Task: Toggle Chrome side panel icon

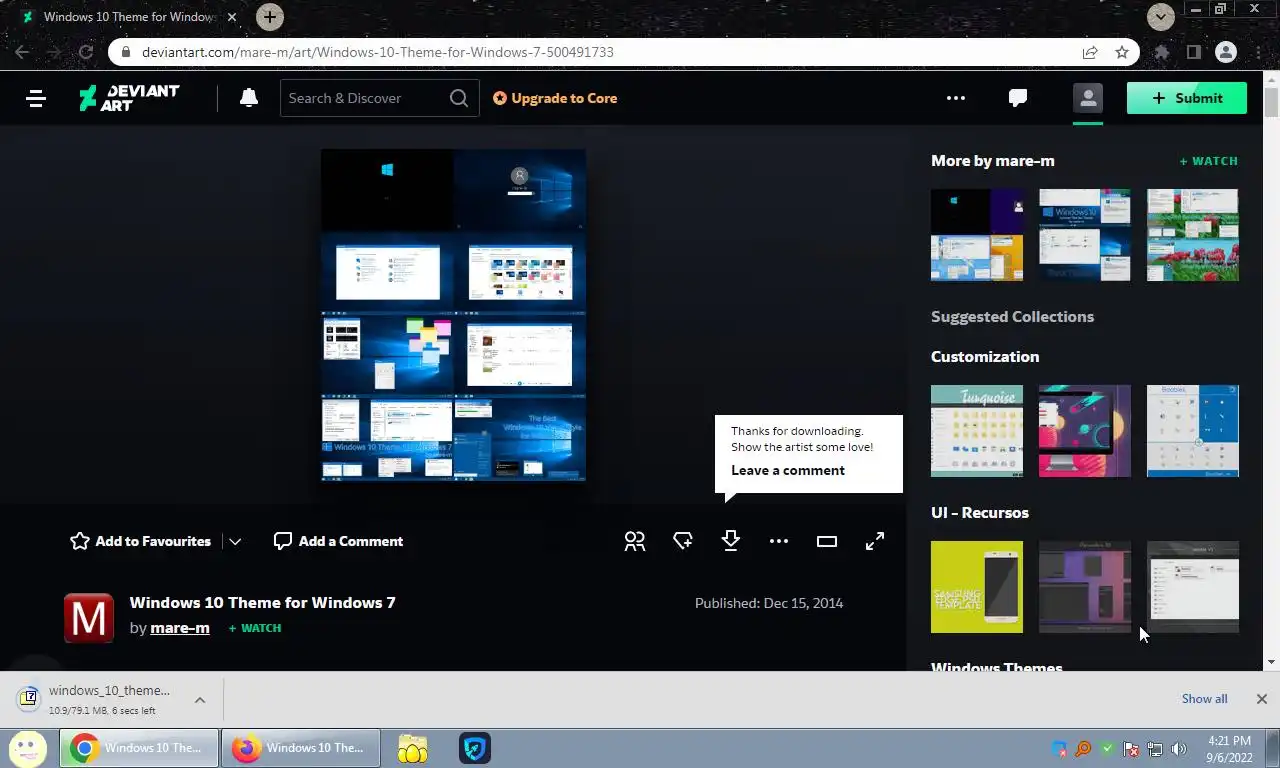Action: [1193, 52]
